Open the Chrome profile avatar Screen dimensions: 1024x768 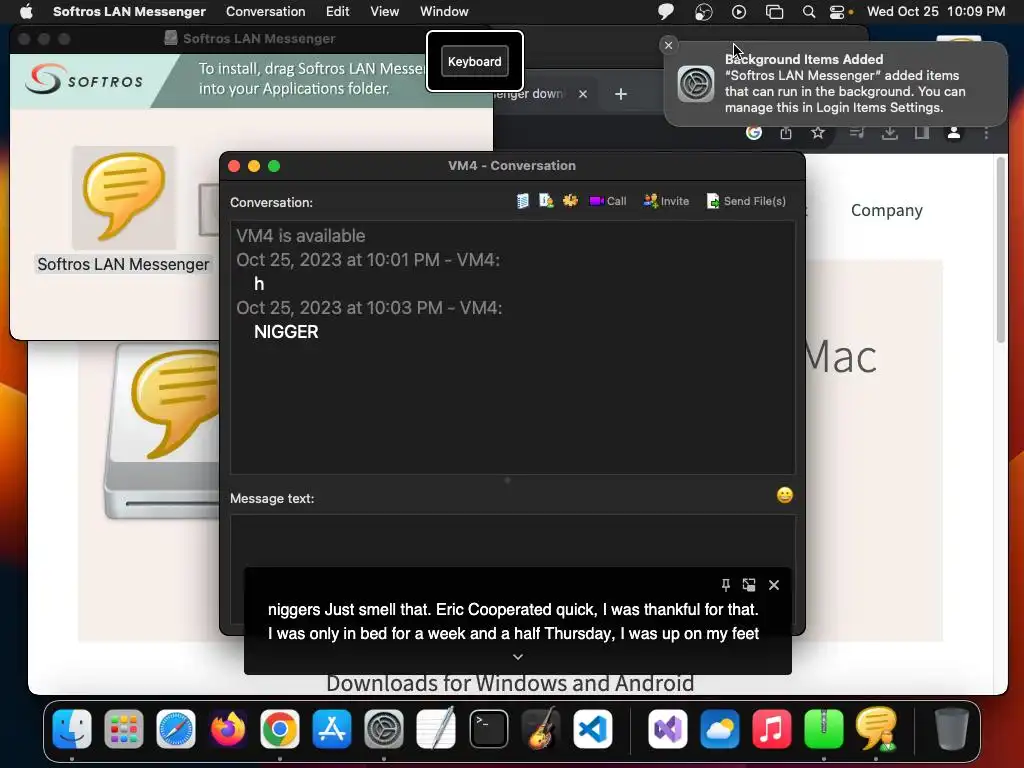pyautogui.click(x=953, y=133)
